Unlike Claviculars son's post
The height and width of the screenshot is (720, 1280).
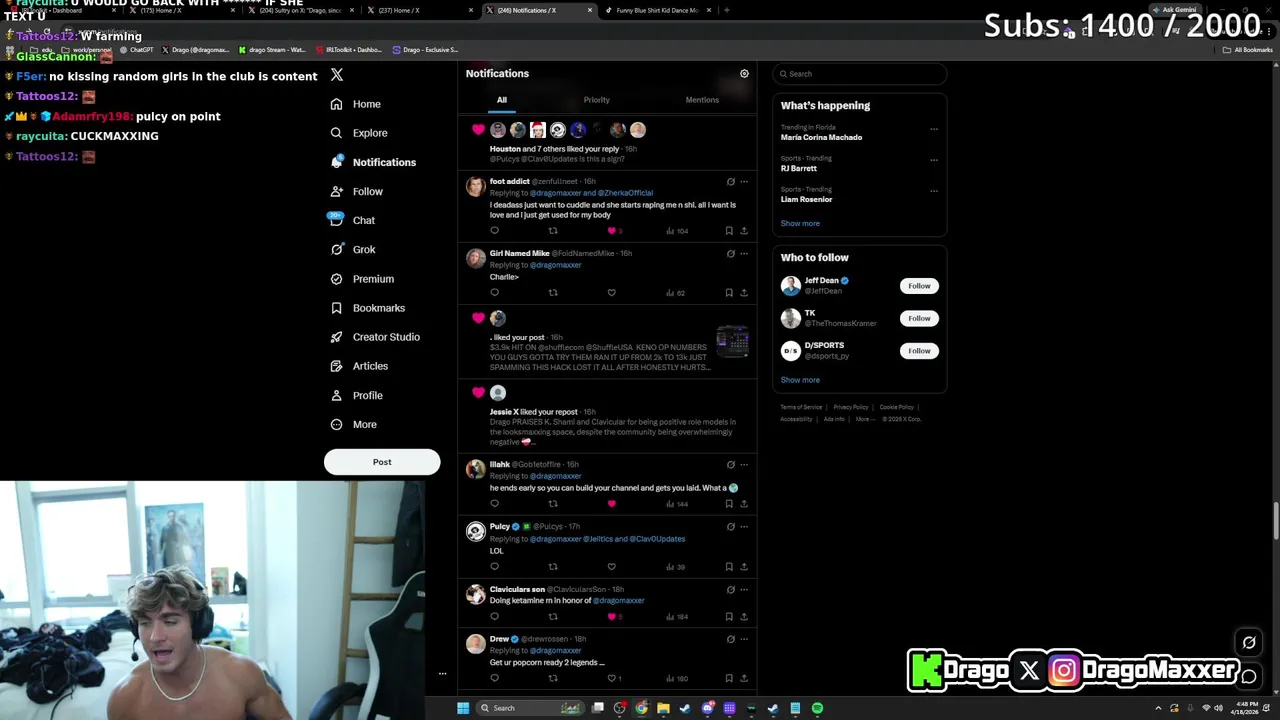[x=612, y=617]
